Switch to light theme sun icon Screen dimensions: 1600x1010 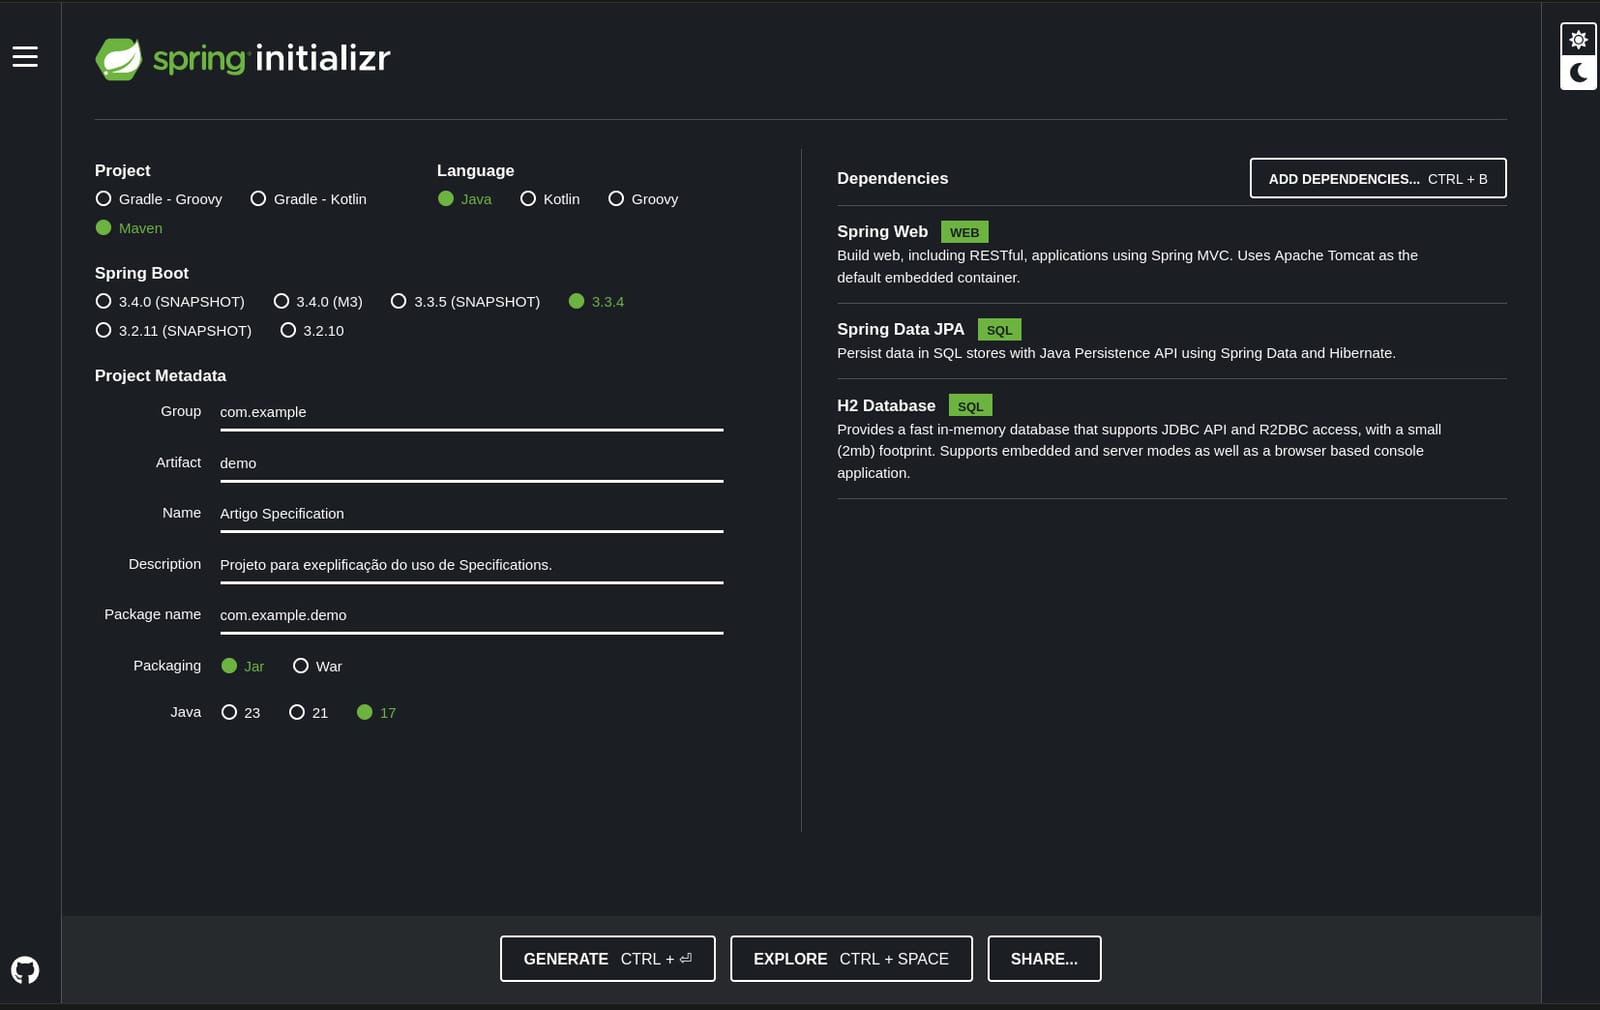click(1578, 40)
